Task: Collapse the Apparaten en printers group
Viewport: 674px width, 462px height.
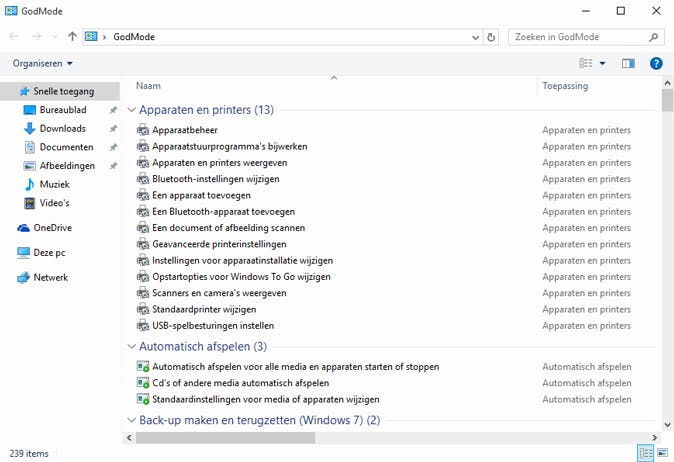Action: pos(131,110)
